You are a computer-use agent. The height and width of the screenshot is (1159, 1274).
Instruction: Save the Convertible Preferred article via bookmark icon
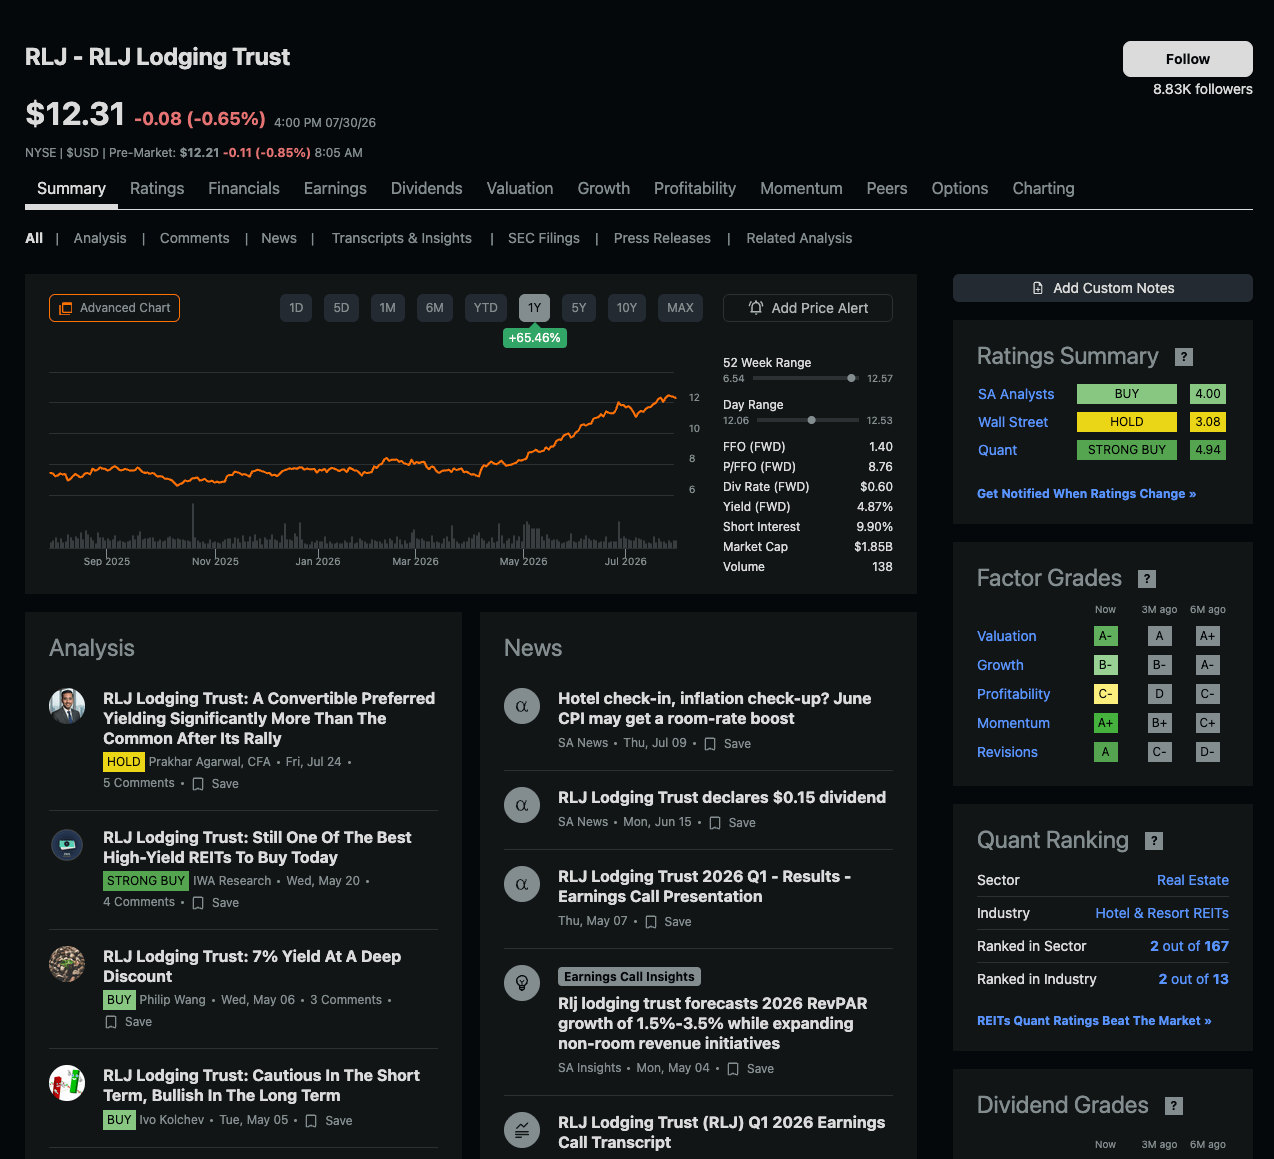[198, 784]
